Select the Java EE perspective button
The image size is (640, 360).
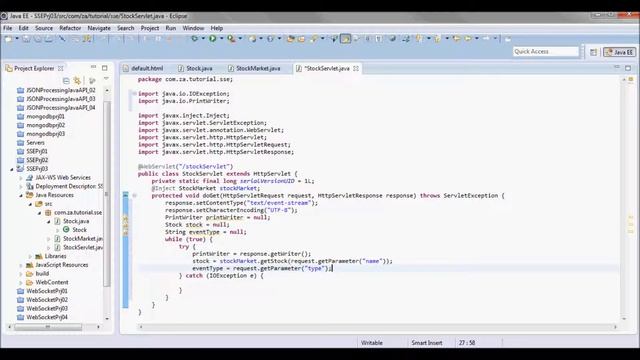coord(620,52)
